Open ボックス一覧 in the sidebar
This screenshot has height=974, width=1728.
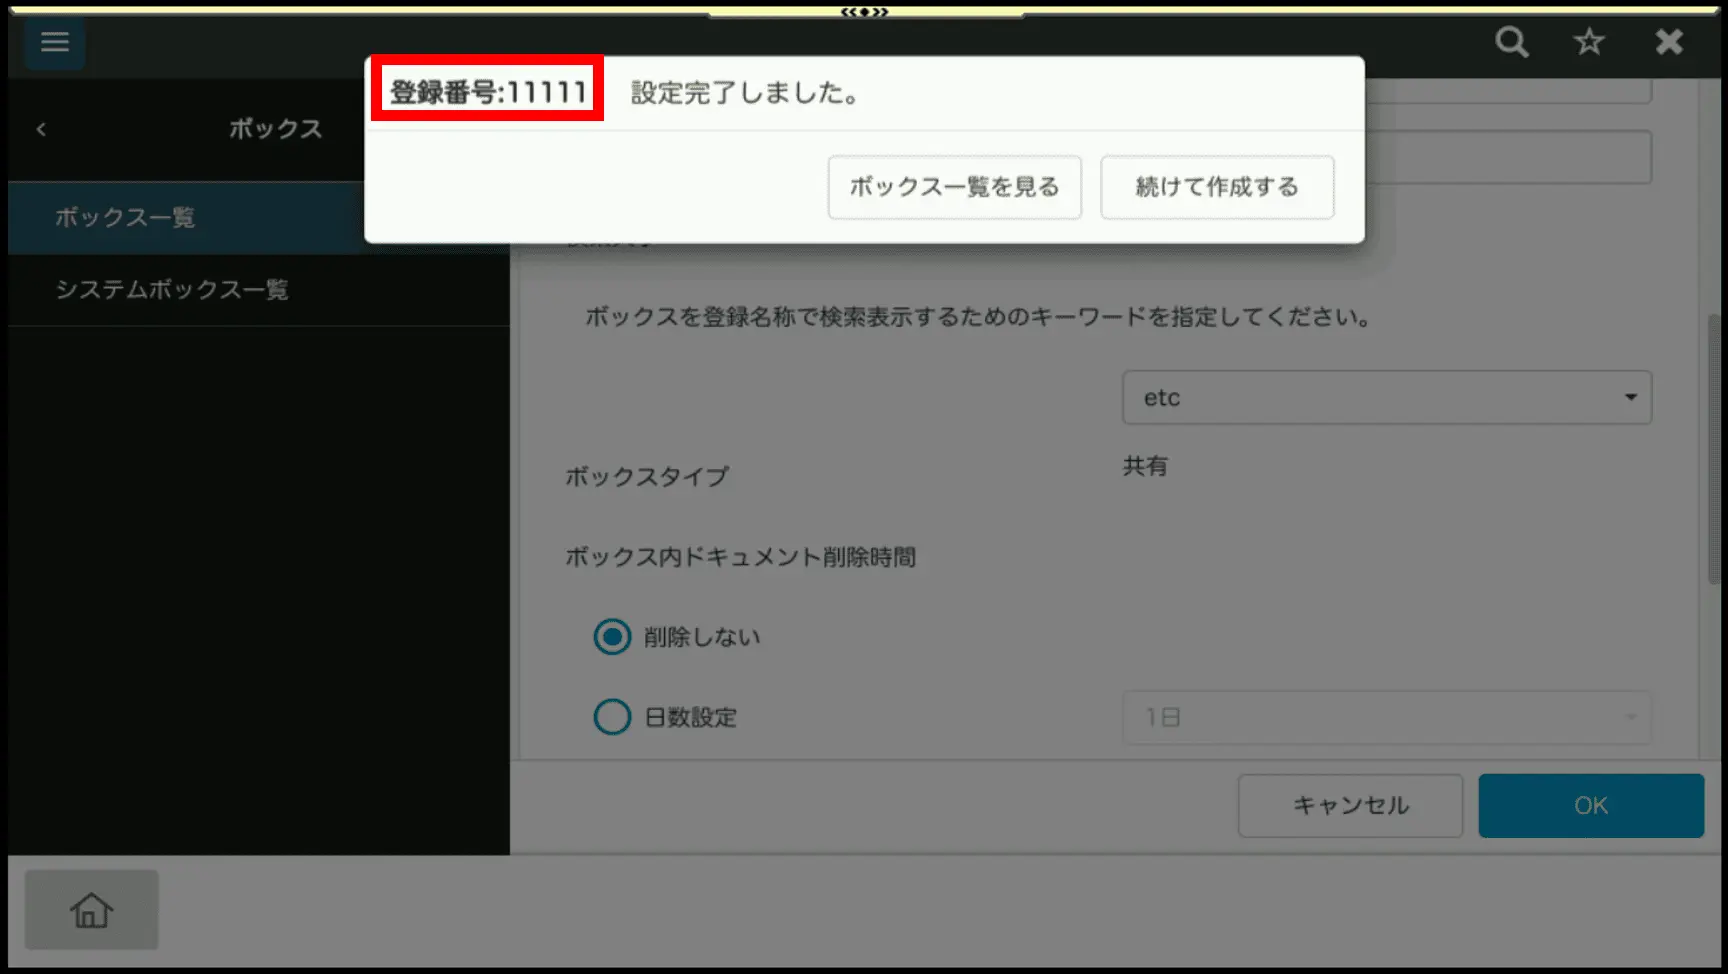[x=125, y=217]
